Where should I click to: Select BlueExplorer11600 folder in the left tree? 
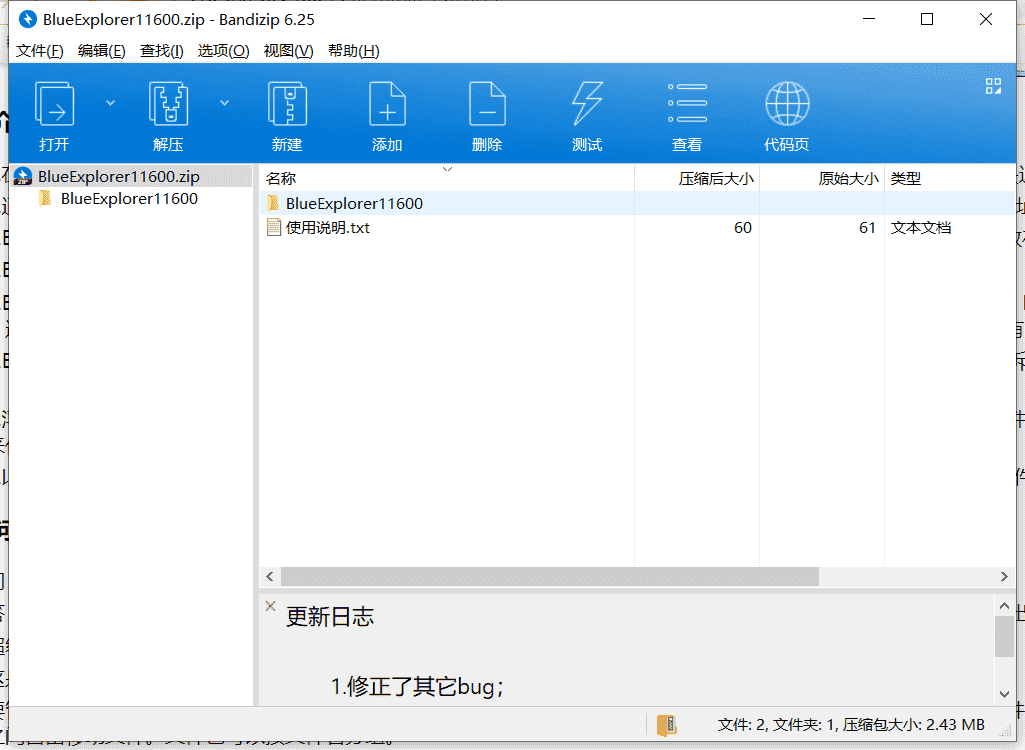click(x=129, y=199)
